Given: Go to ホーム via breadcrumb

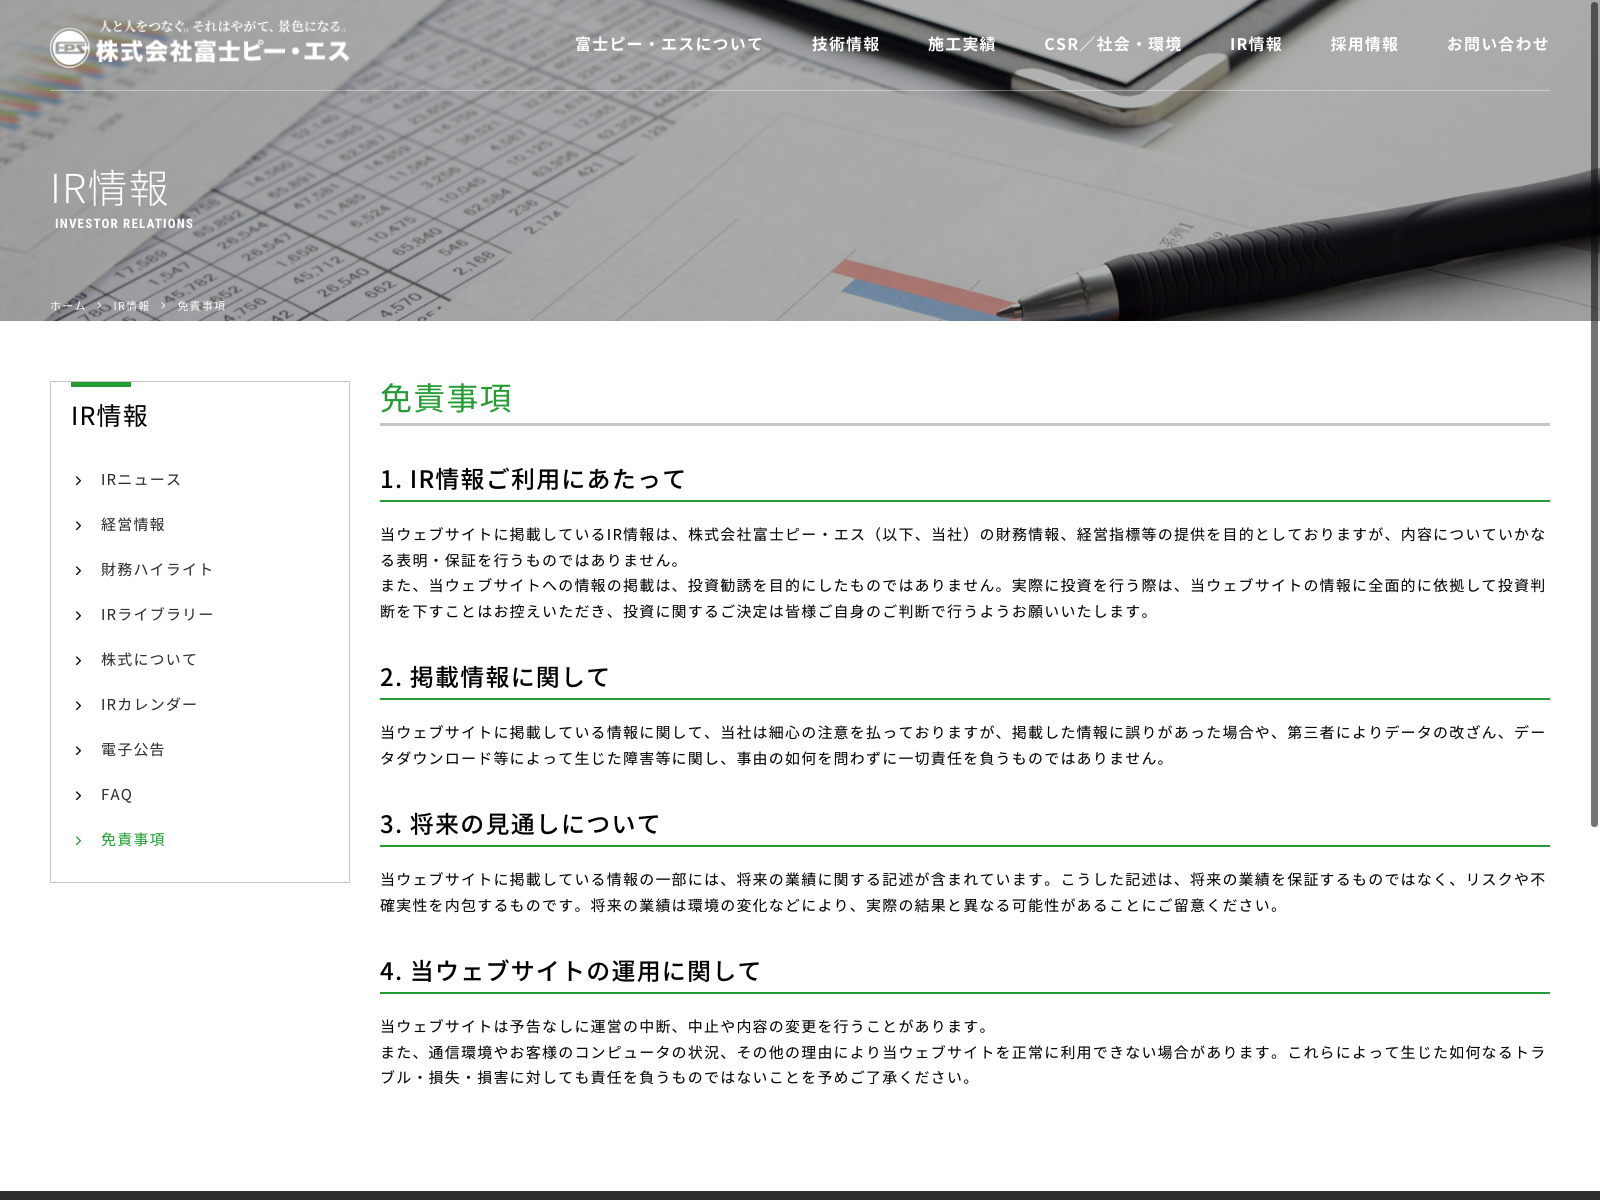Looking at the screenshot, I should click(68, 306).
